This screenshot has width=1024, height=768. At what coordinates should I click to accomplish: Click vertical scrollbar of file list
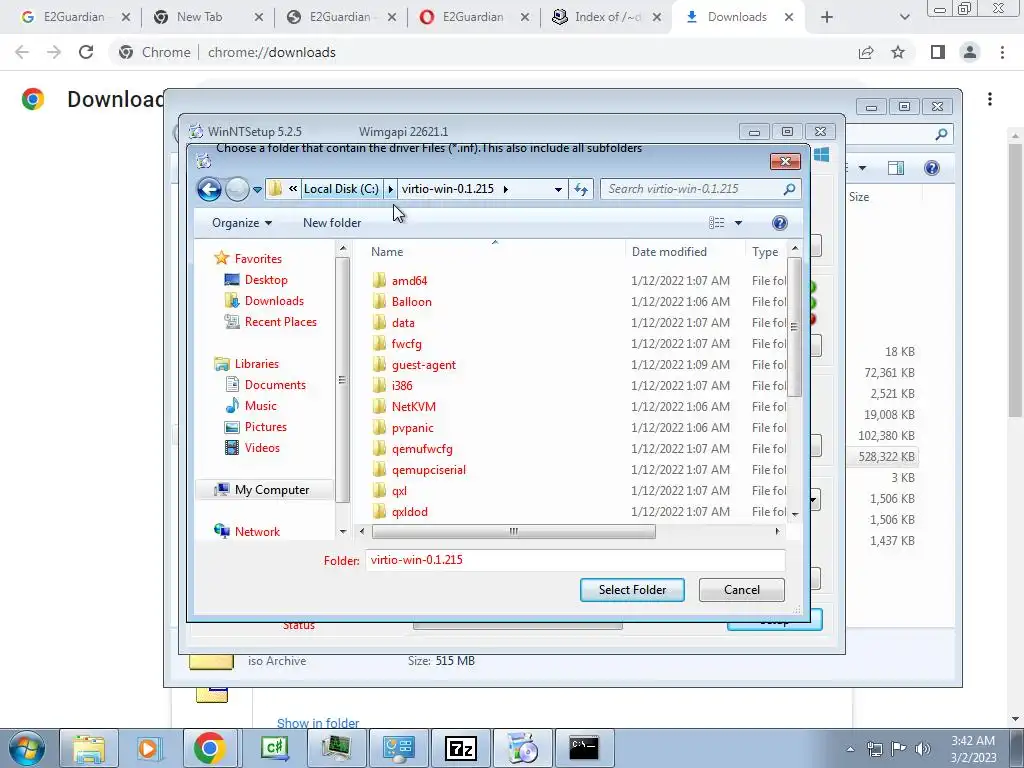pos(794,327)
